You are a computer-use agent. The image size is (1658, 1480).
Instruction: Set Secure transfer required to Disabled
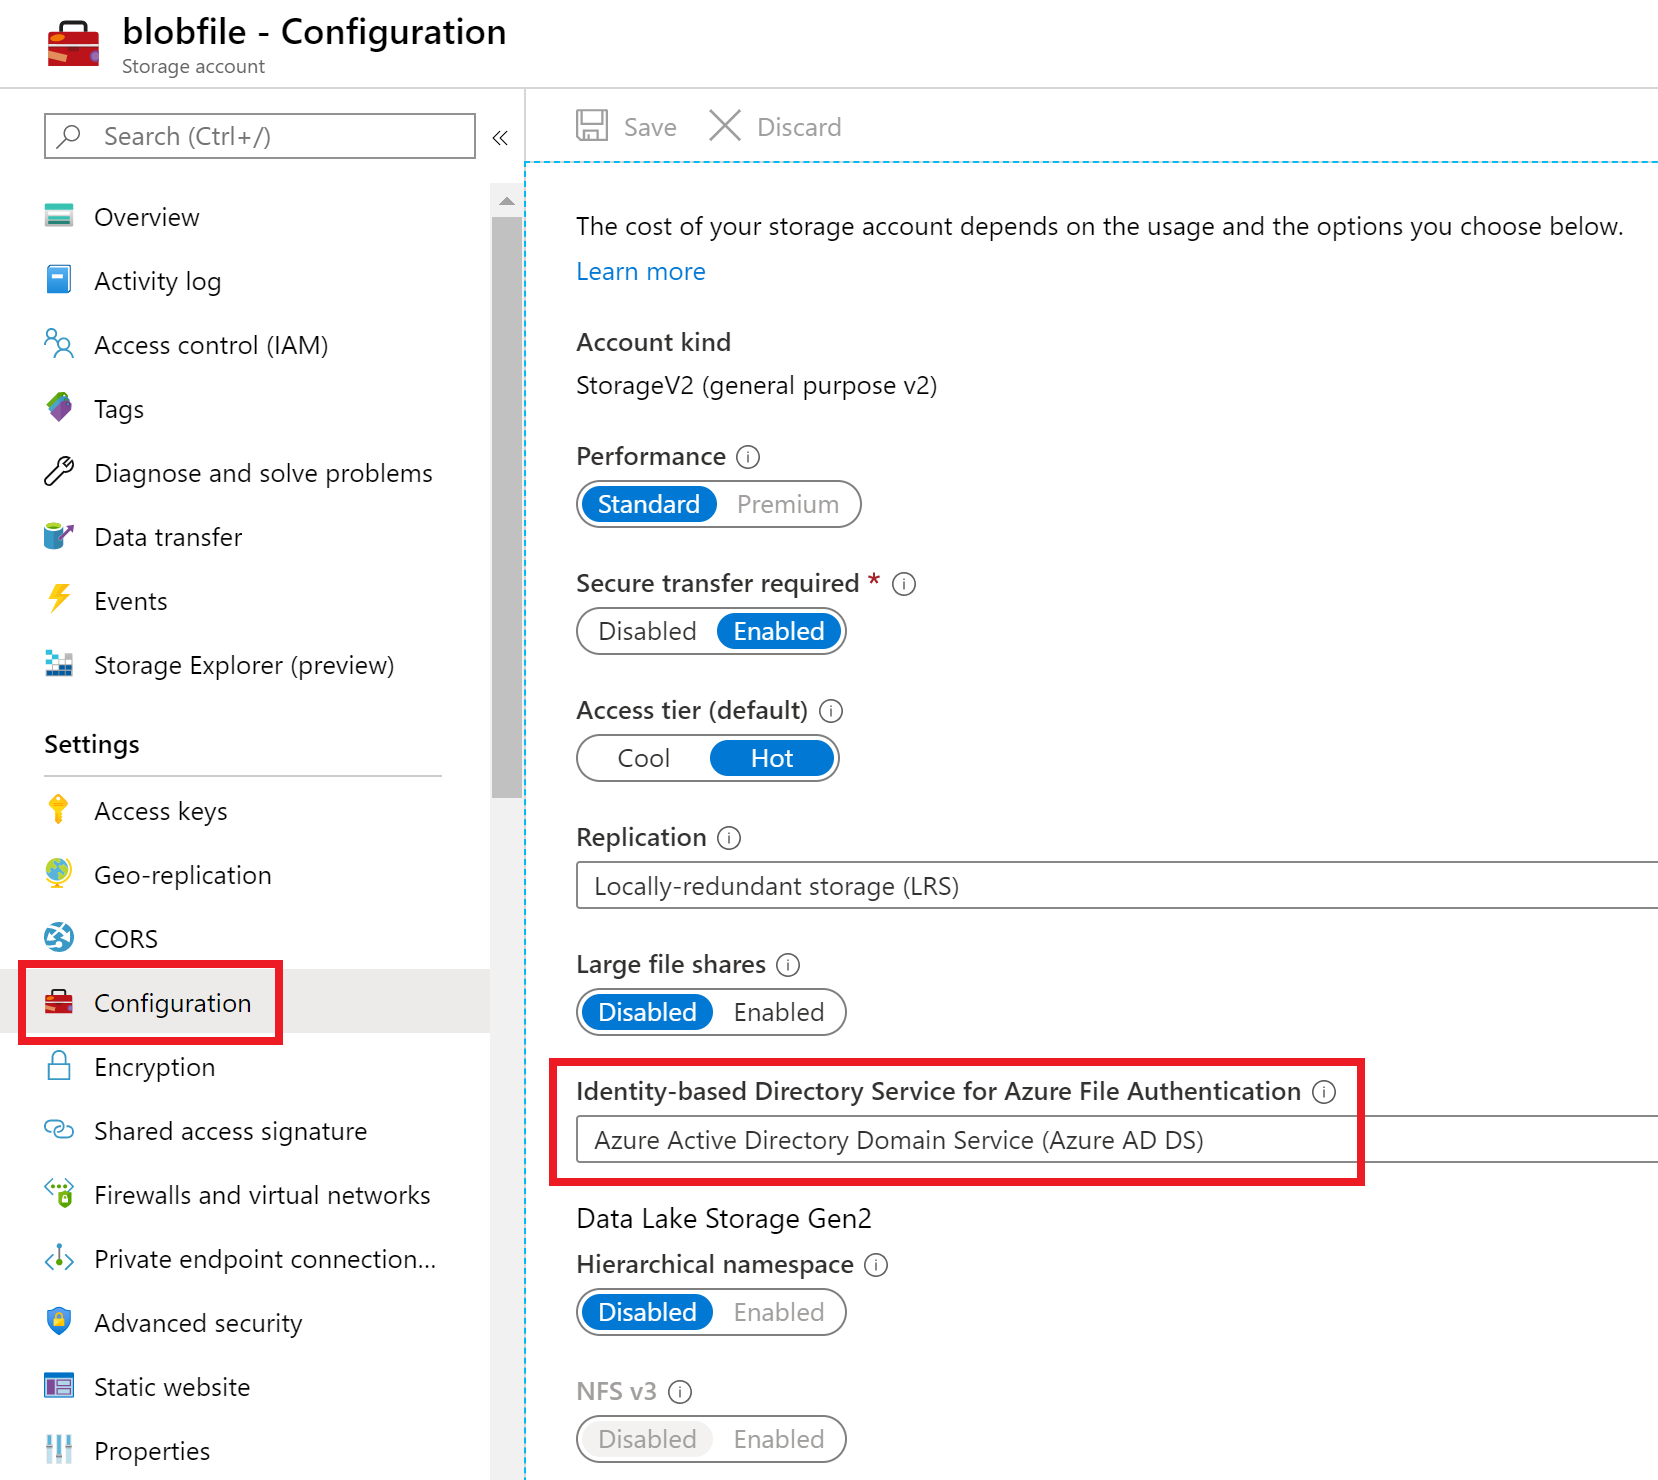point(647,631)
